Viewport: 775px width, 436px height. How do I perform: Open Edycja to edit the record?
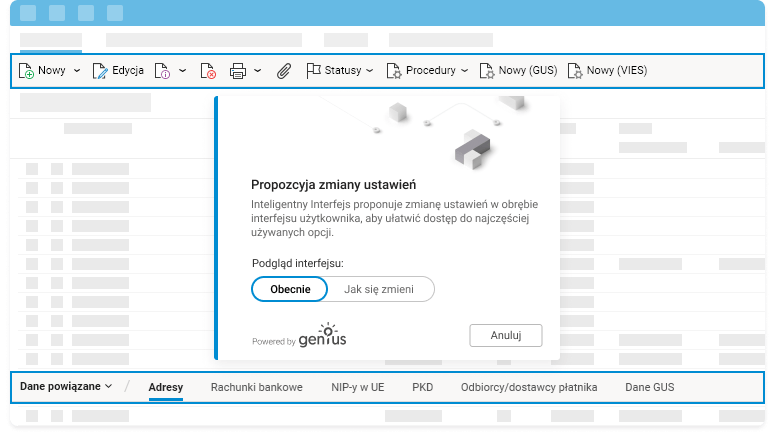pos(118,71)
